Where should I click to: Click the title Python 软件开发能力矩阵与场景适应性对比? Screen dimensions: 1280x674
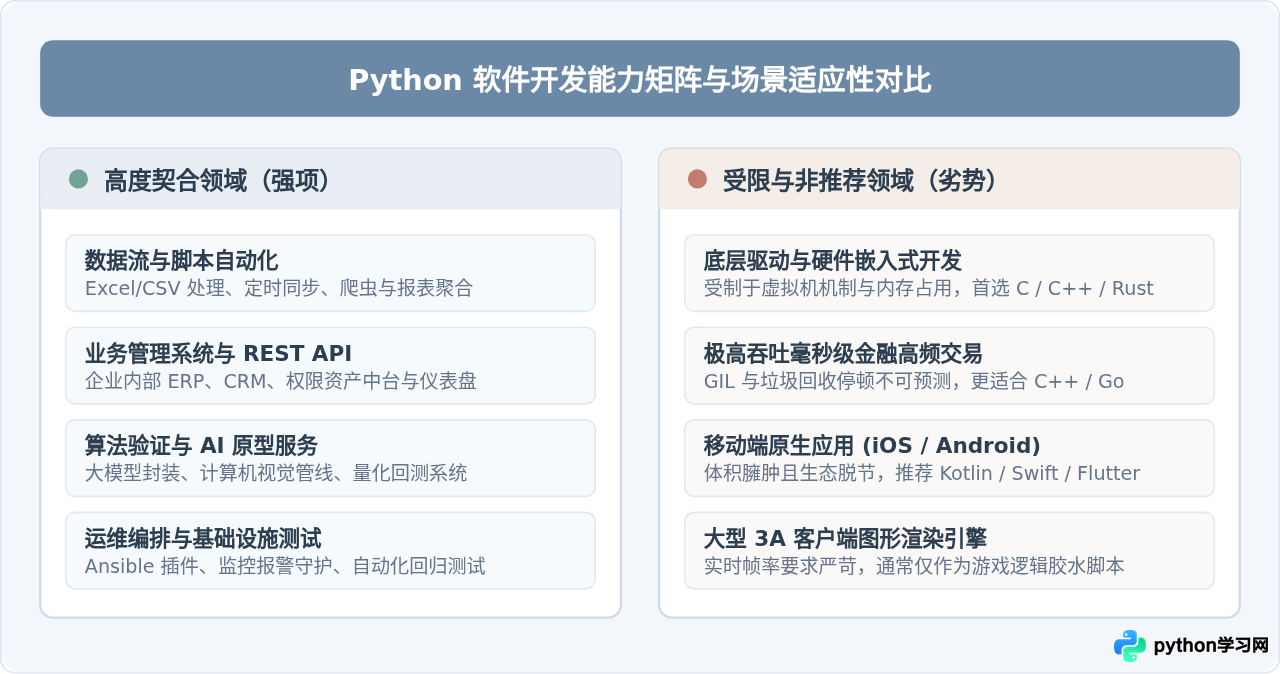640,80
